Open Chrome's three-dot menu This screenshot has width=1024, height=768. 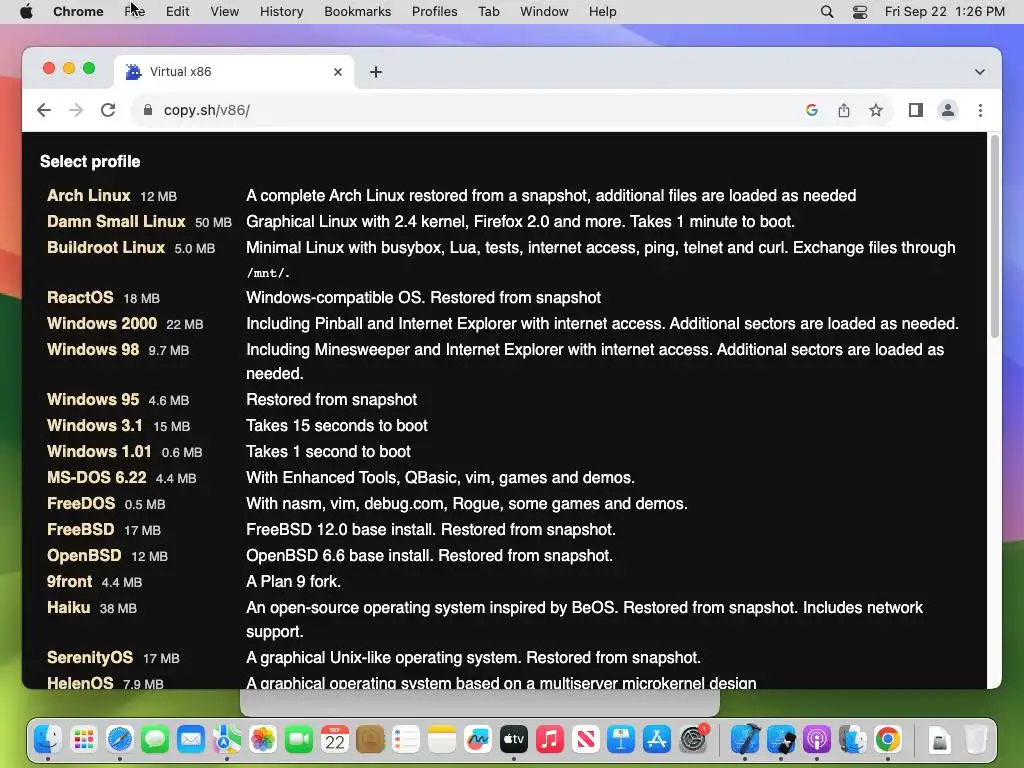coord(980,110)
